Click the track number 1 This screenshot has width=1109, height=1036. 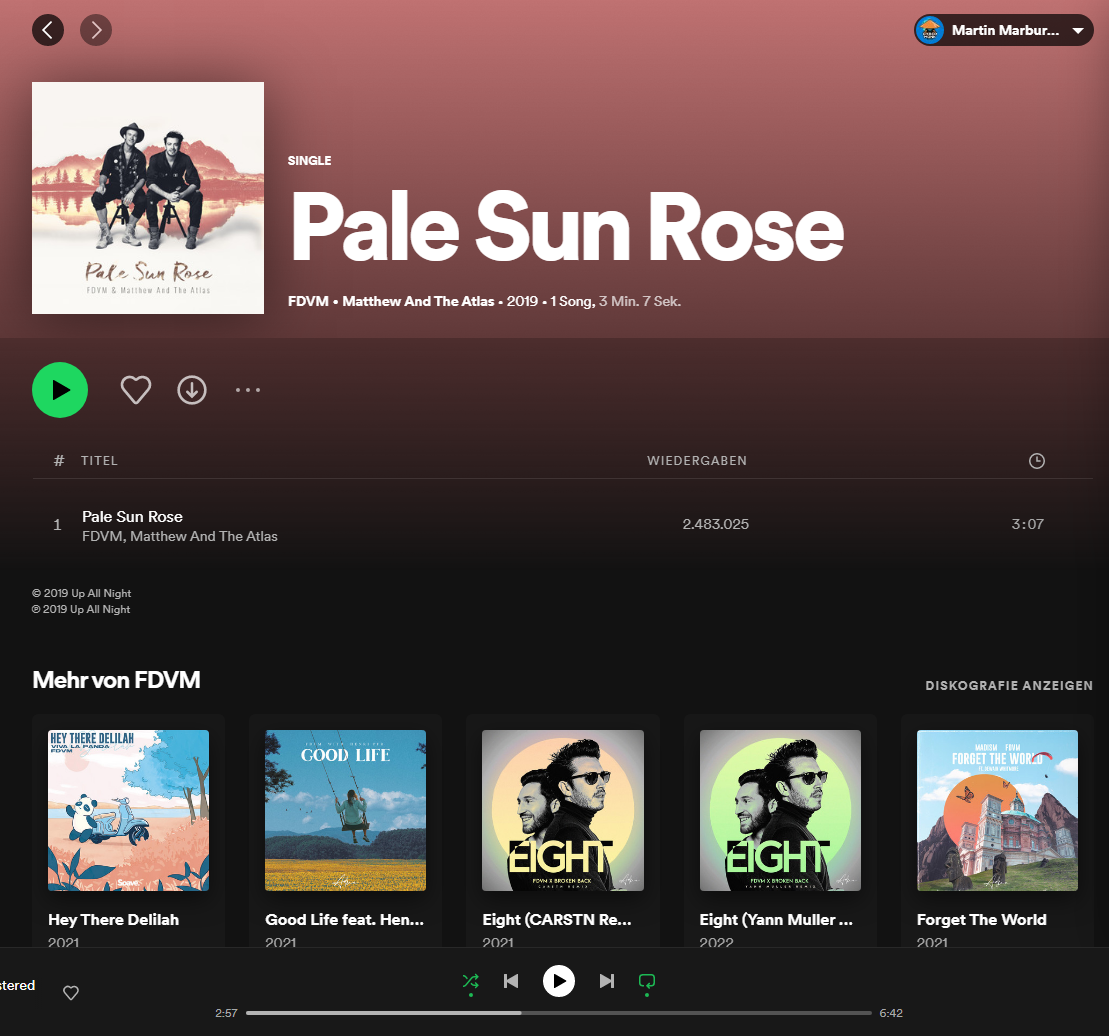point(57,525)
